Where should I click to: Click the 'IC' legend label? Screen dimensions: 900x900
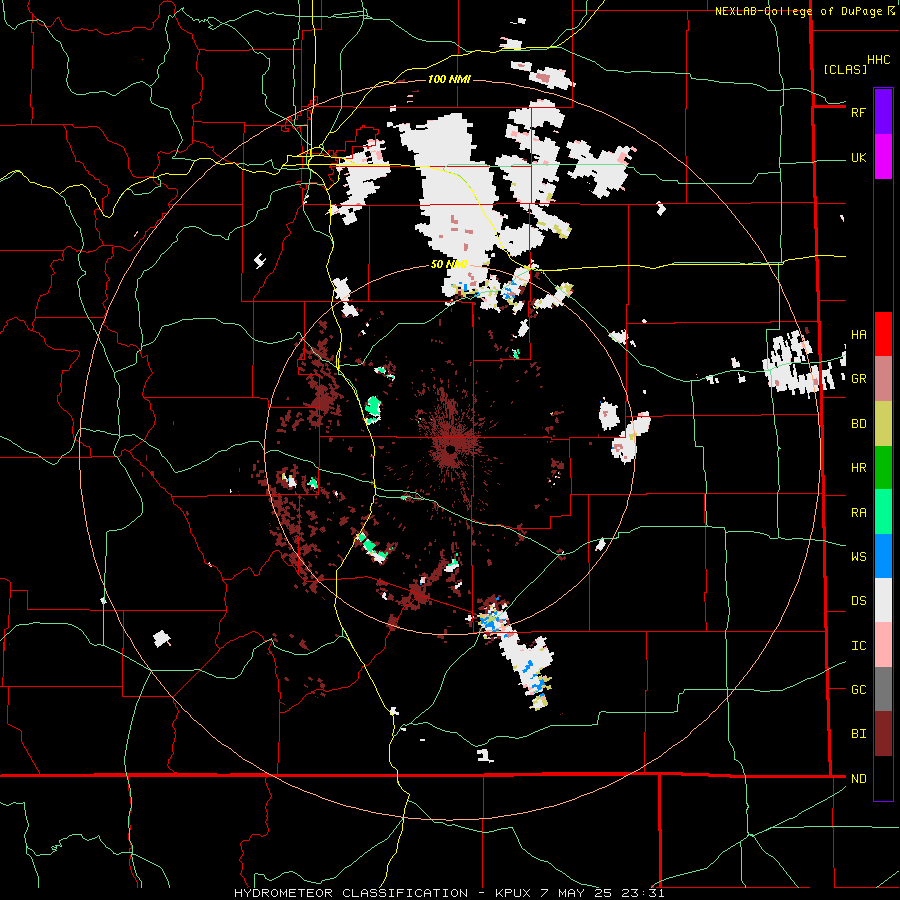click(858, 646)
